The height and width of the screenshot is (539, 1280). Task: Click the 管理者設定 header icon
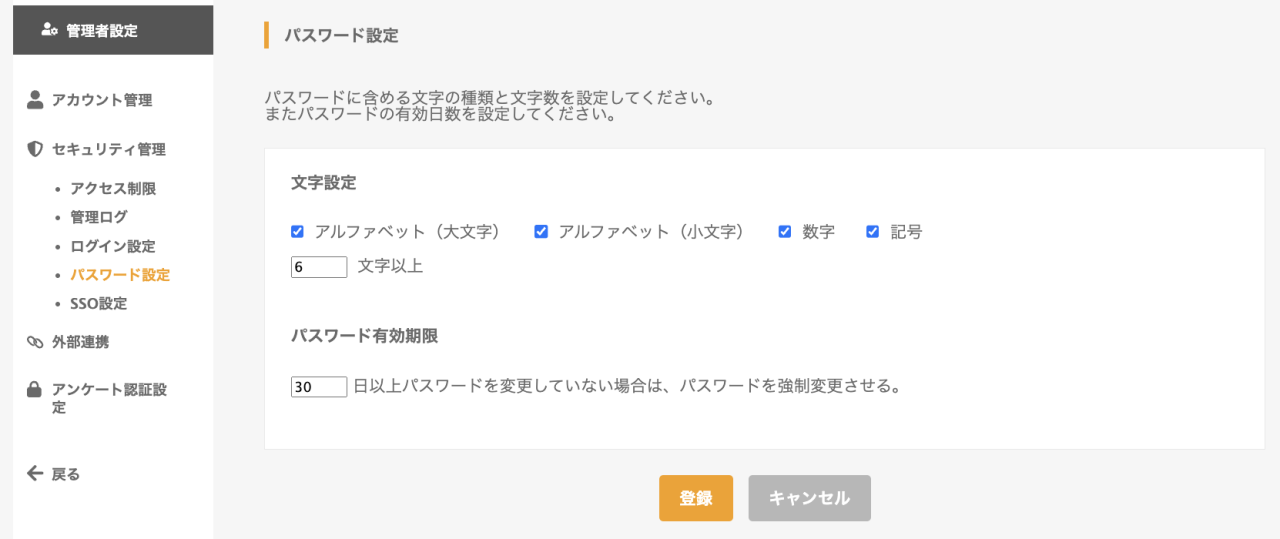click(x=49, y=30)
